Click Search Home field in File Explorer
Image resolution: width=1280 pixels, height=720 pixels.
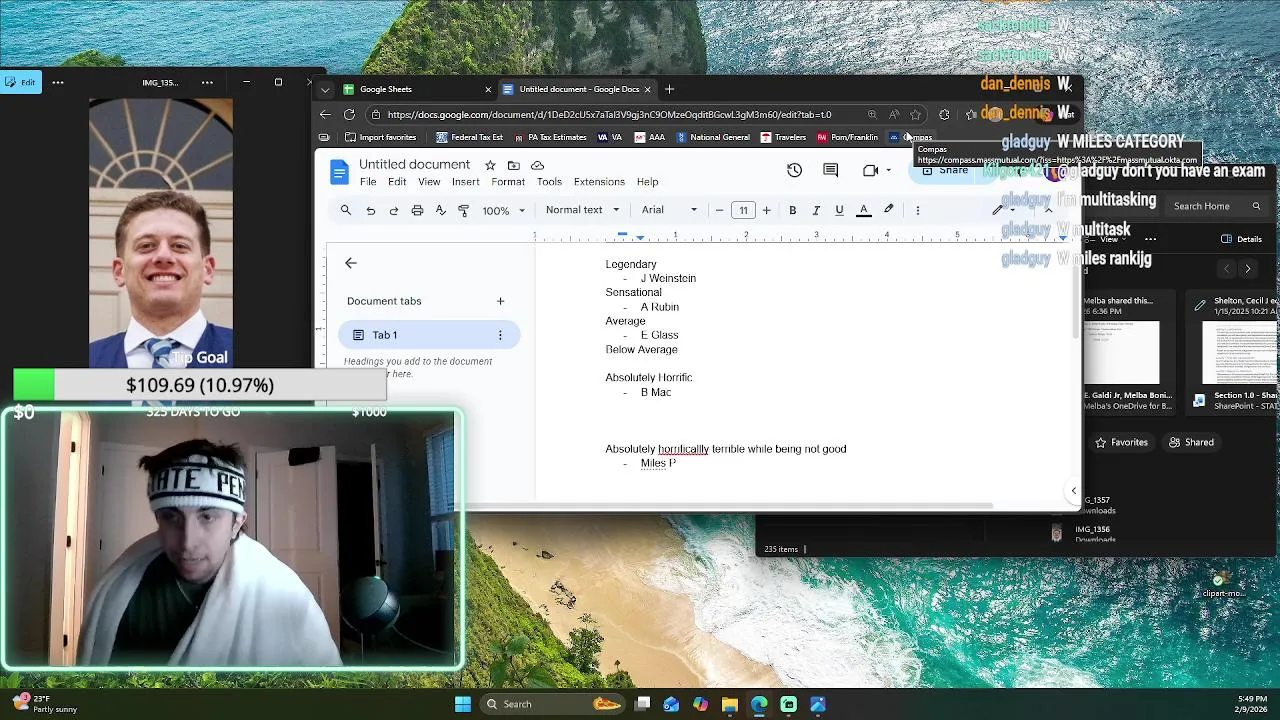[x=1215, y=206]
